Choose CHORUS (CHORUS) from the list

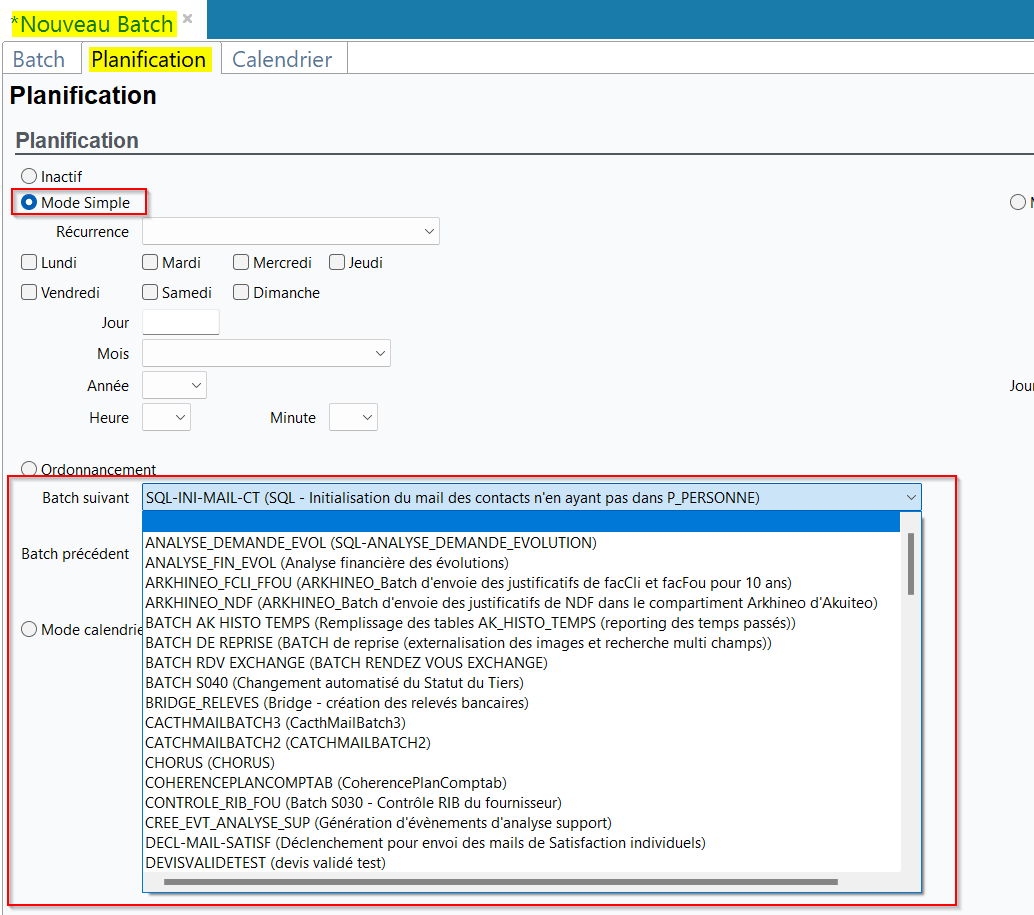coord(210,763)
